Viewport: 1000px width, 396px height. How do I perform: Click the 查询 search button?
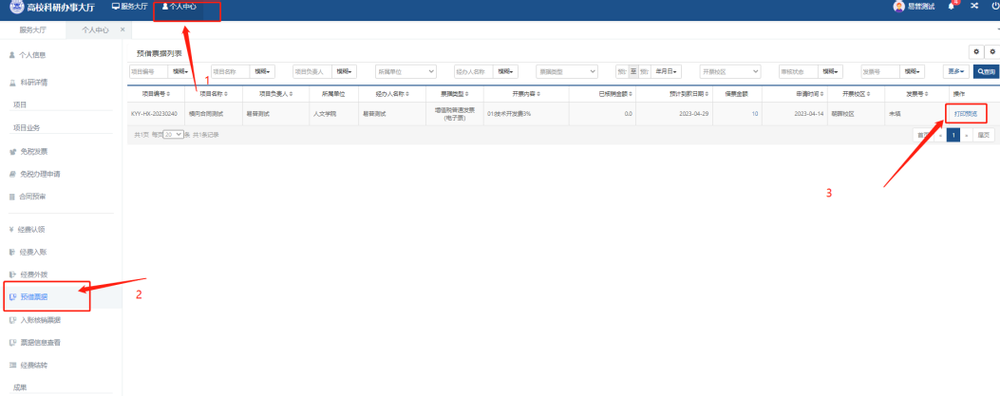[x=986, y=72]
